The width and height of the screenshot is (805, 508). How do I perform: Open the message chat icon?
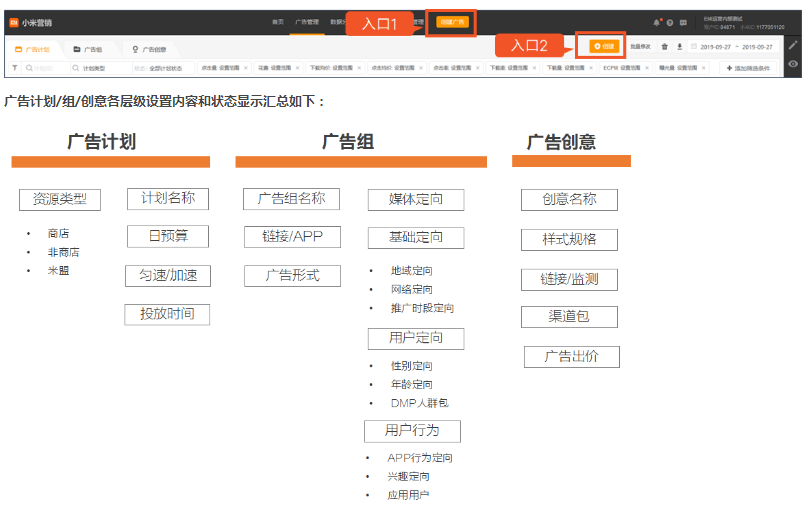tap(683, 23)
